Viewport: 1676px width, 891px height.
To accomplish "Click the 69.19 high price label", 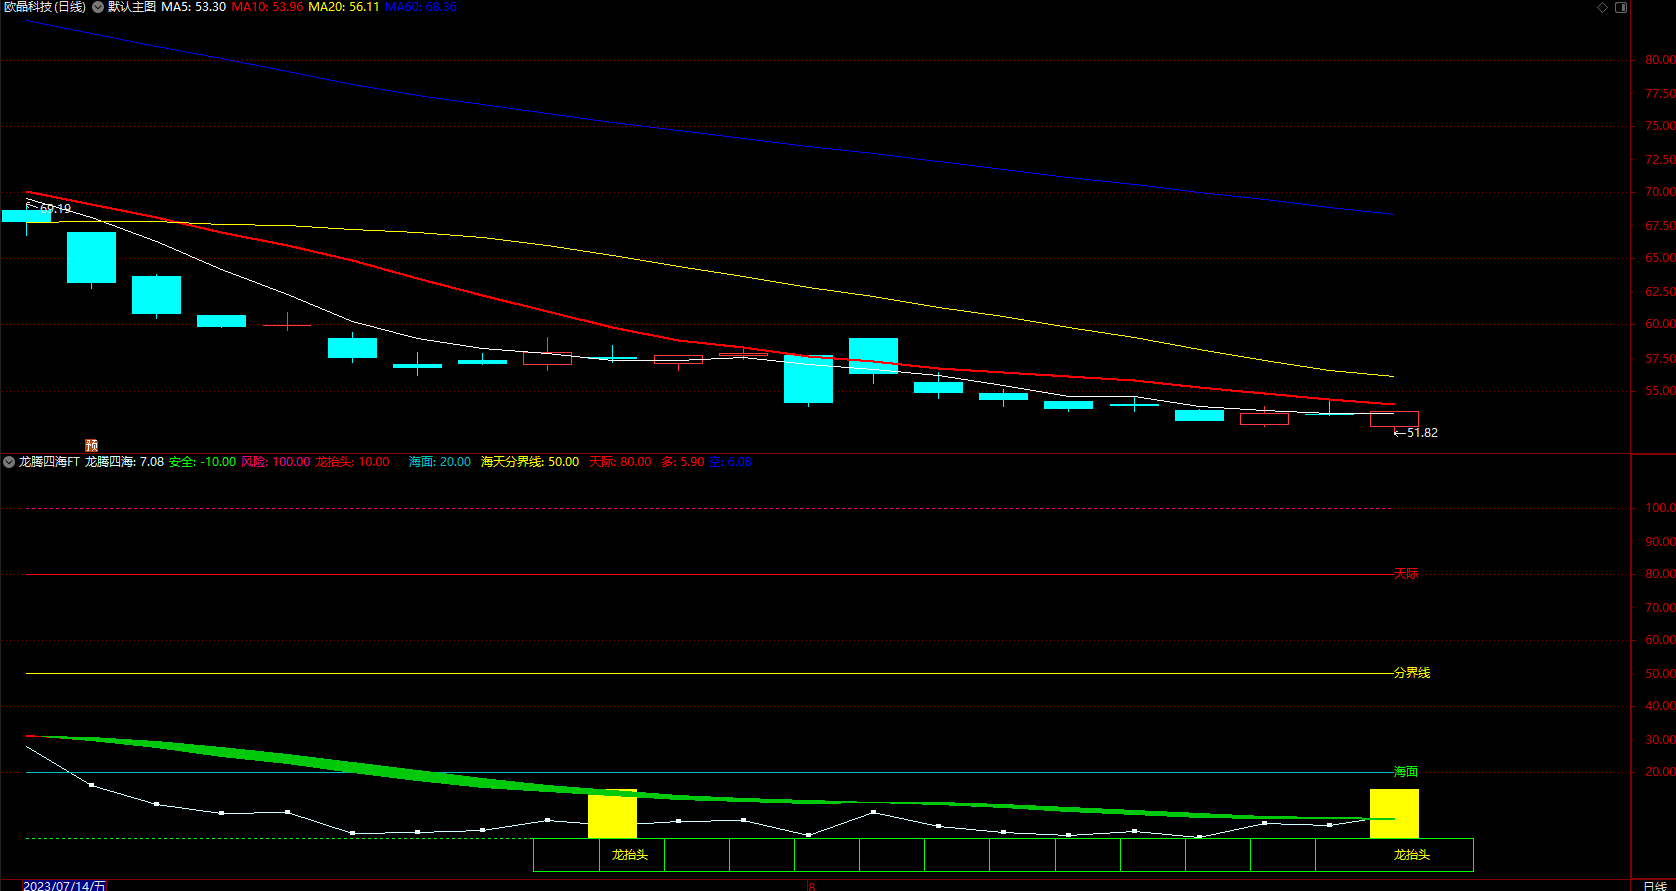I will coord(55,209).
